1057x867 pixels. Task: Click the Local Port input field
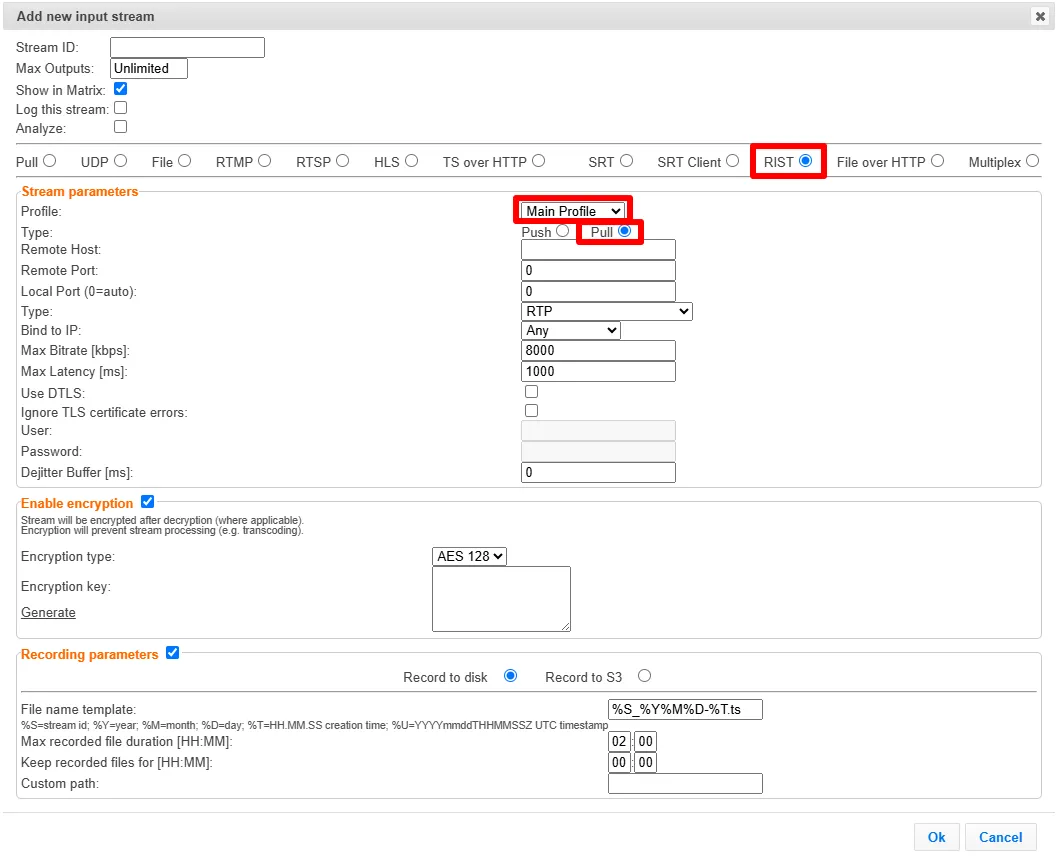pos(599,291)
